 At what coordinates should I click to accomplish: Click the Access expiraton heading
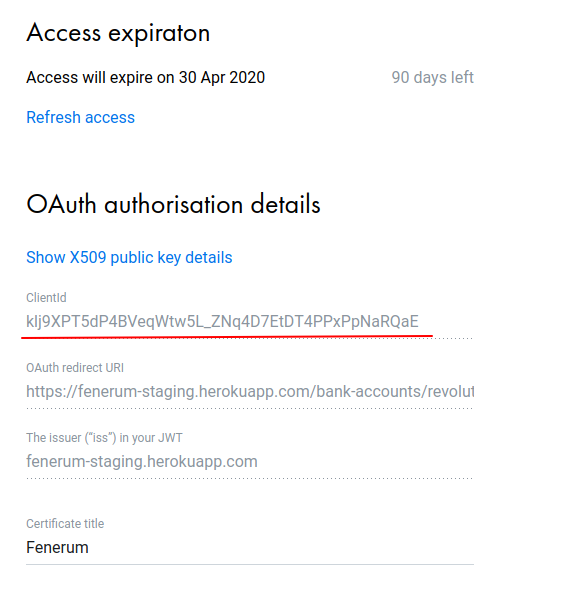pyautogui.click(x=118, y=33)
